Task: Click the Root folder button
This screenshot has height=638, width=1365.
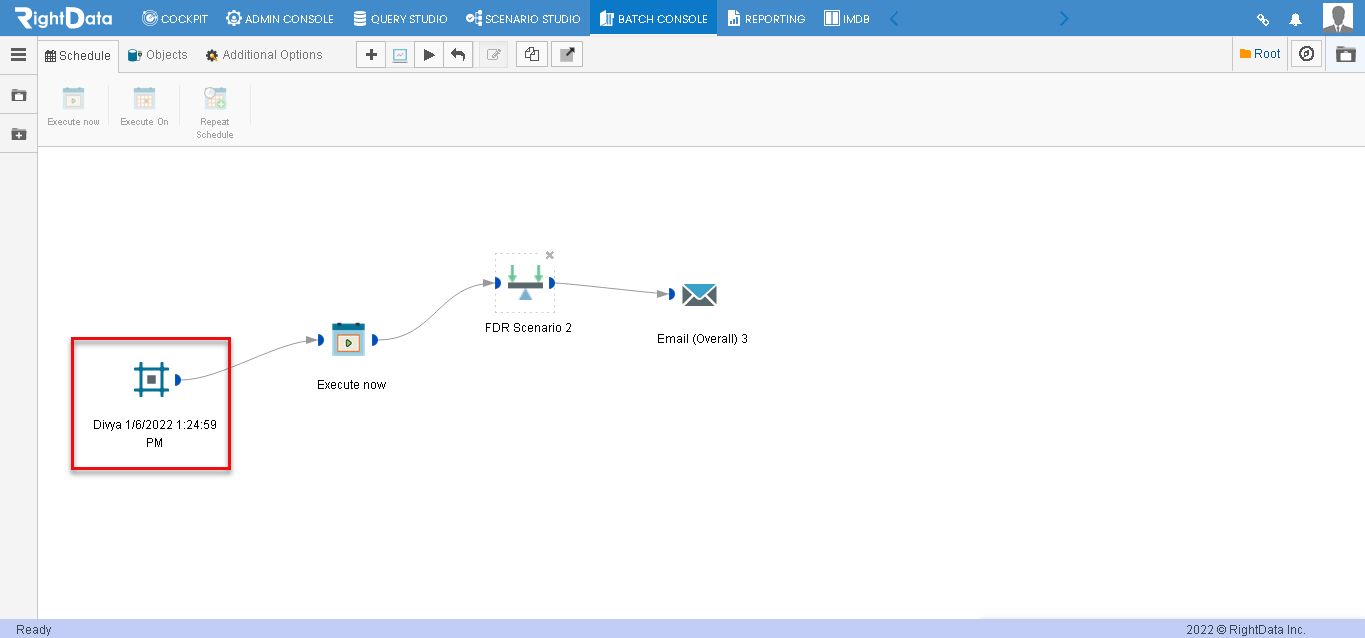Action: (1260, 54)
